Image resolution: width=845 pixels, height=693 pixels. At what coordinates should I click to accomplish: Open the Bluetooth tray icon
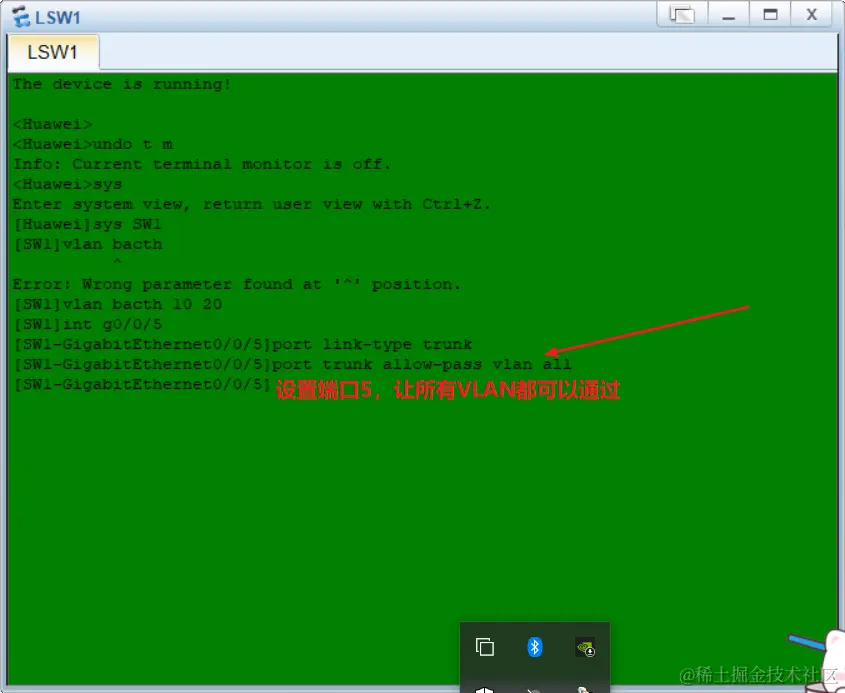(535, 647)
